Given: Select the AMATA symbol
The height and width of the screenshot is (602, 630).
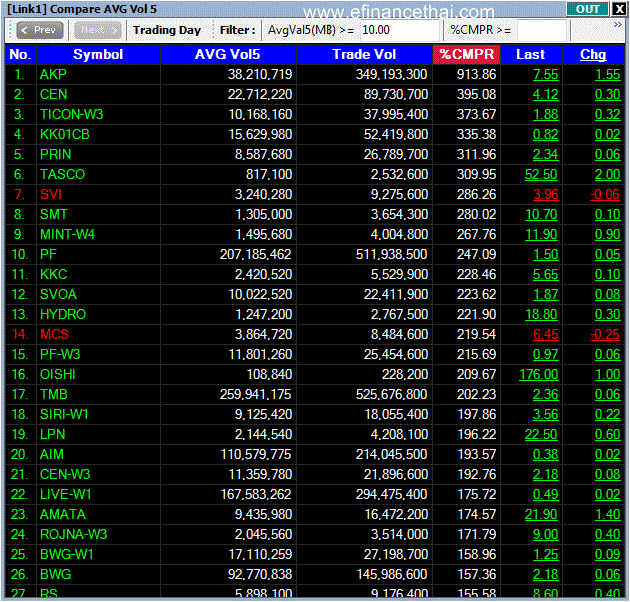Looking at the screenshot, I should [x=63, y=514].
